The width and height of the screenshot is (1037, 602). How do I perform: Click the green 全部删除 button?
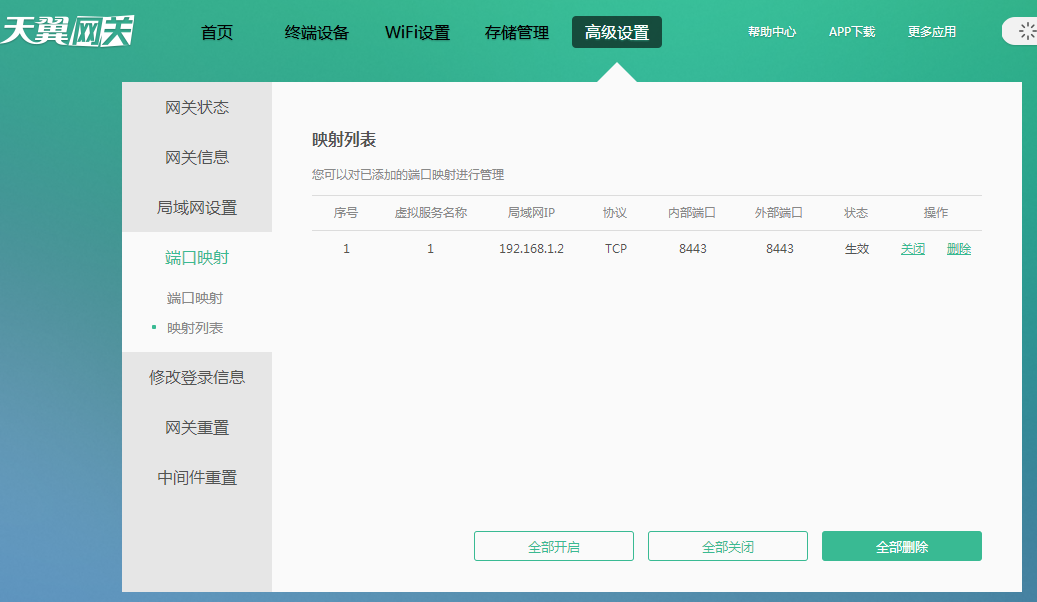tap(902, 547)
